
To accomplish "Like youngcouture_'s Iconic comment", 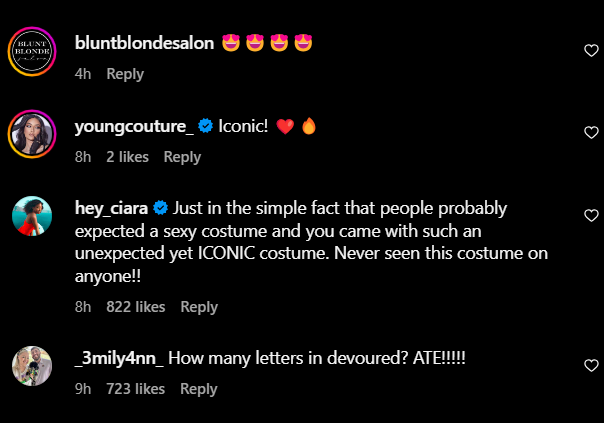I will tap(590, 132).
